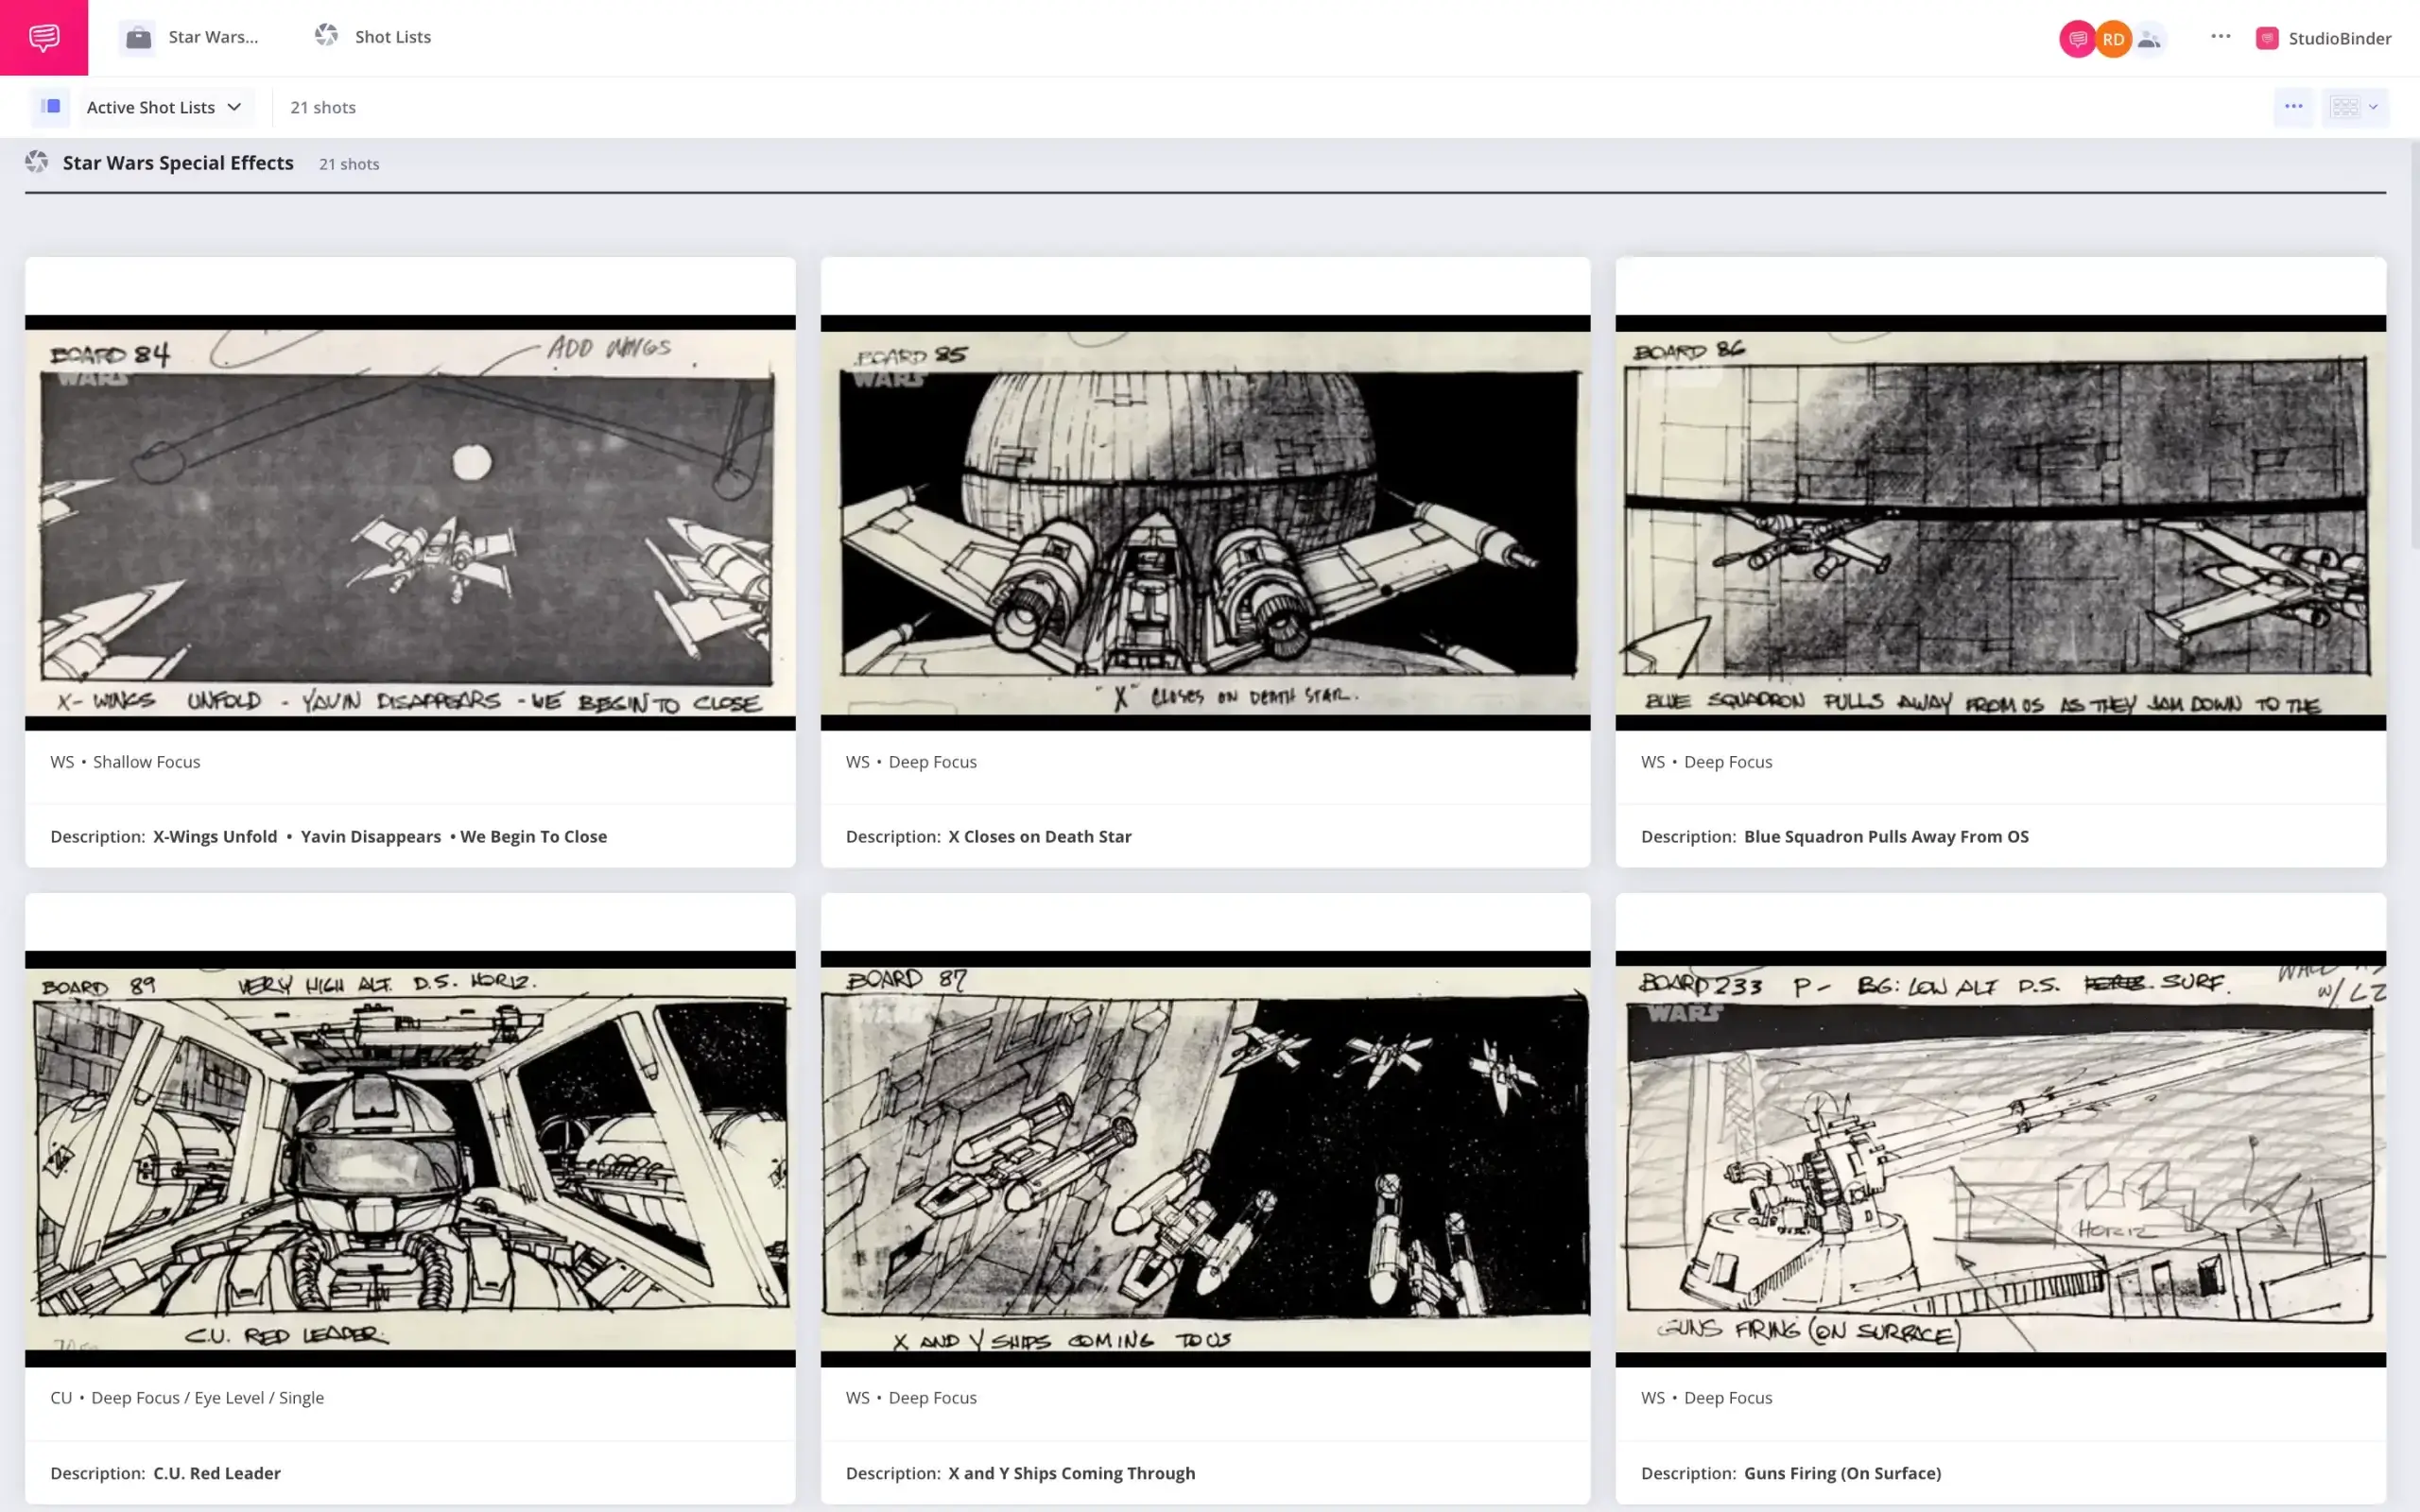This screenshot has width=2420, height=1512.
Task: Click the Shot Lists aperture icon
Action: click(x=326, y=36)
